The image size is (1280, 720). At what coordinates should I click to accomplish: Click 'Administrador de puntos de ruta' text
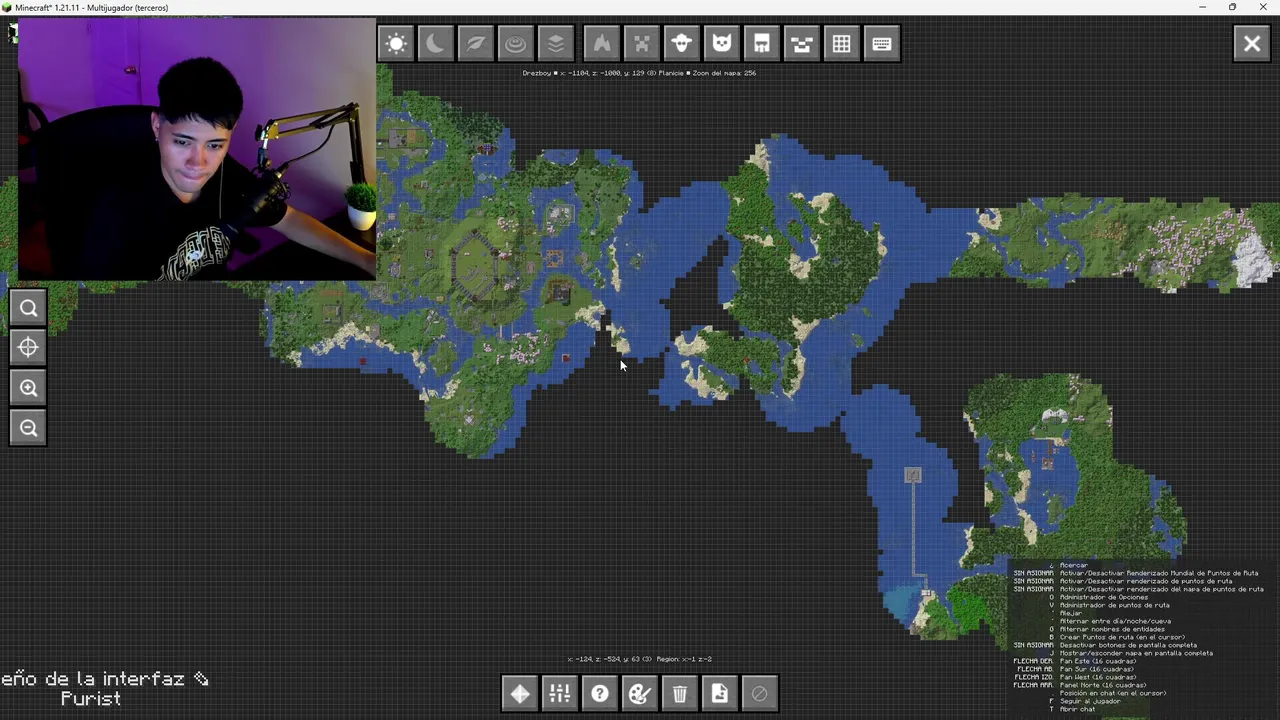[x=1114, y=605]
